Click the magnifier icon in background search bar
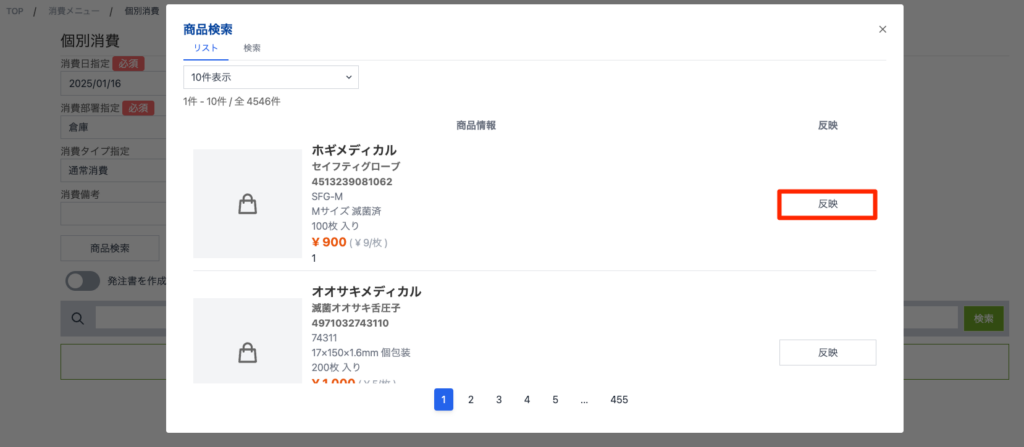1024x447 pixels. click(x=78, y=319)
